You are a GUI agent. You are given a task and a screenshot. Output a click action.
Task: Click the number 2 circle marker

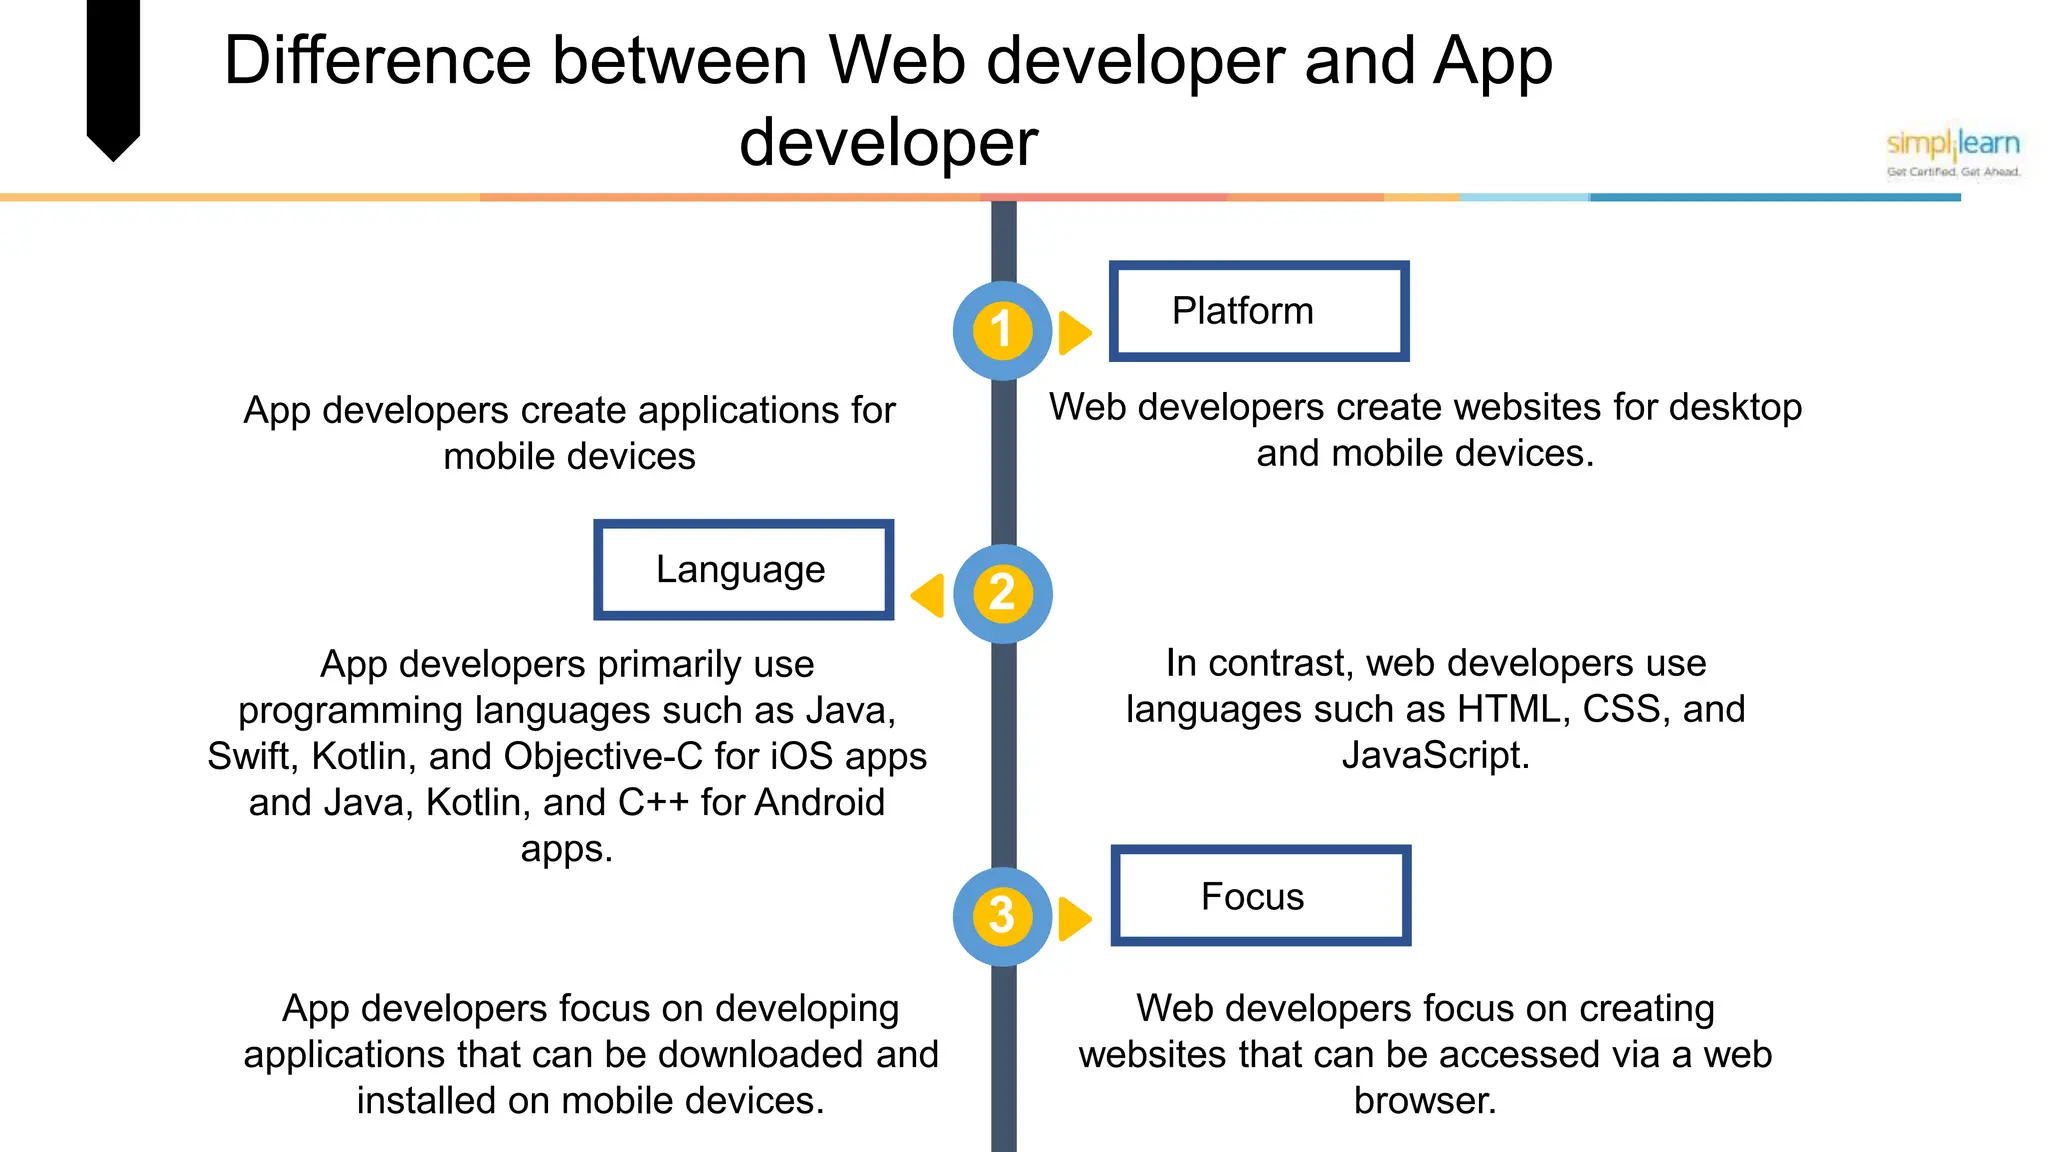1002,594
